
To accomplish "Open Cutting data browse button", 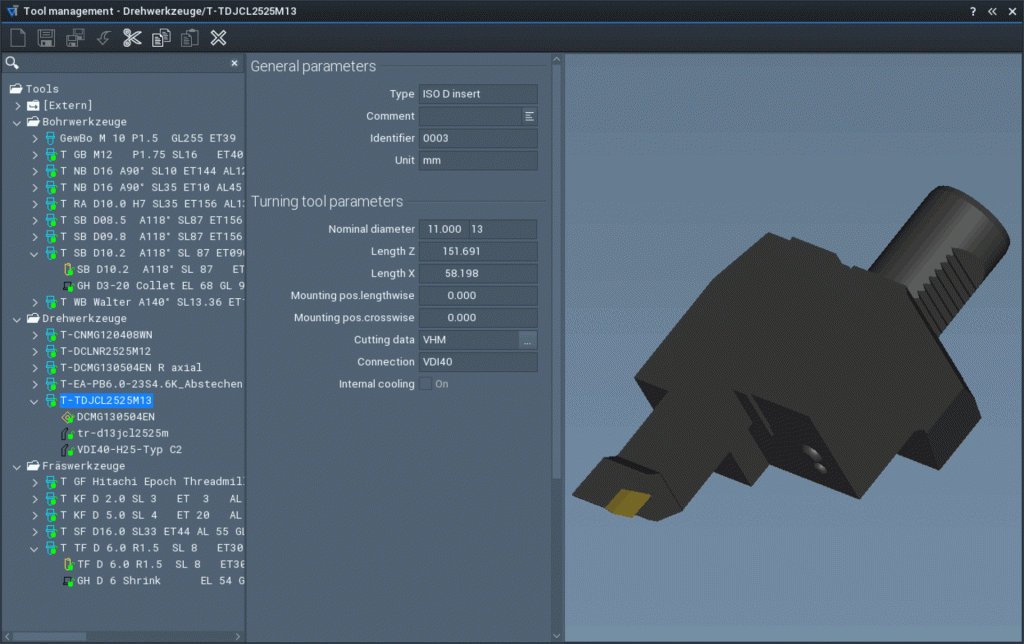I will point(528,340).
